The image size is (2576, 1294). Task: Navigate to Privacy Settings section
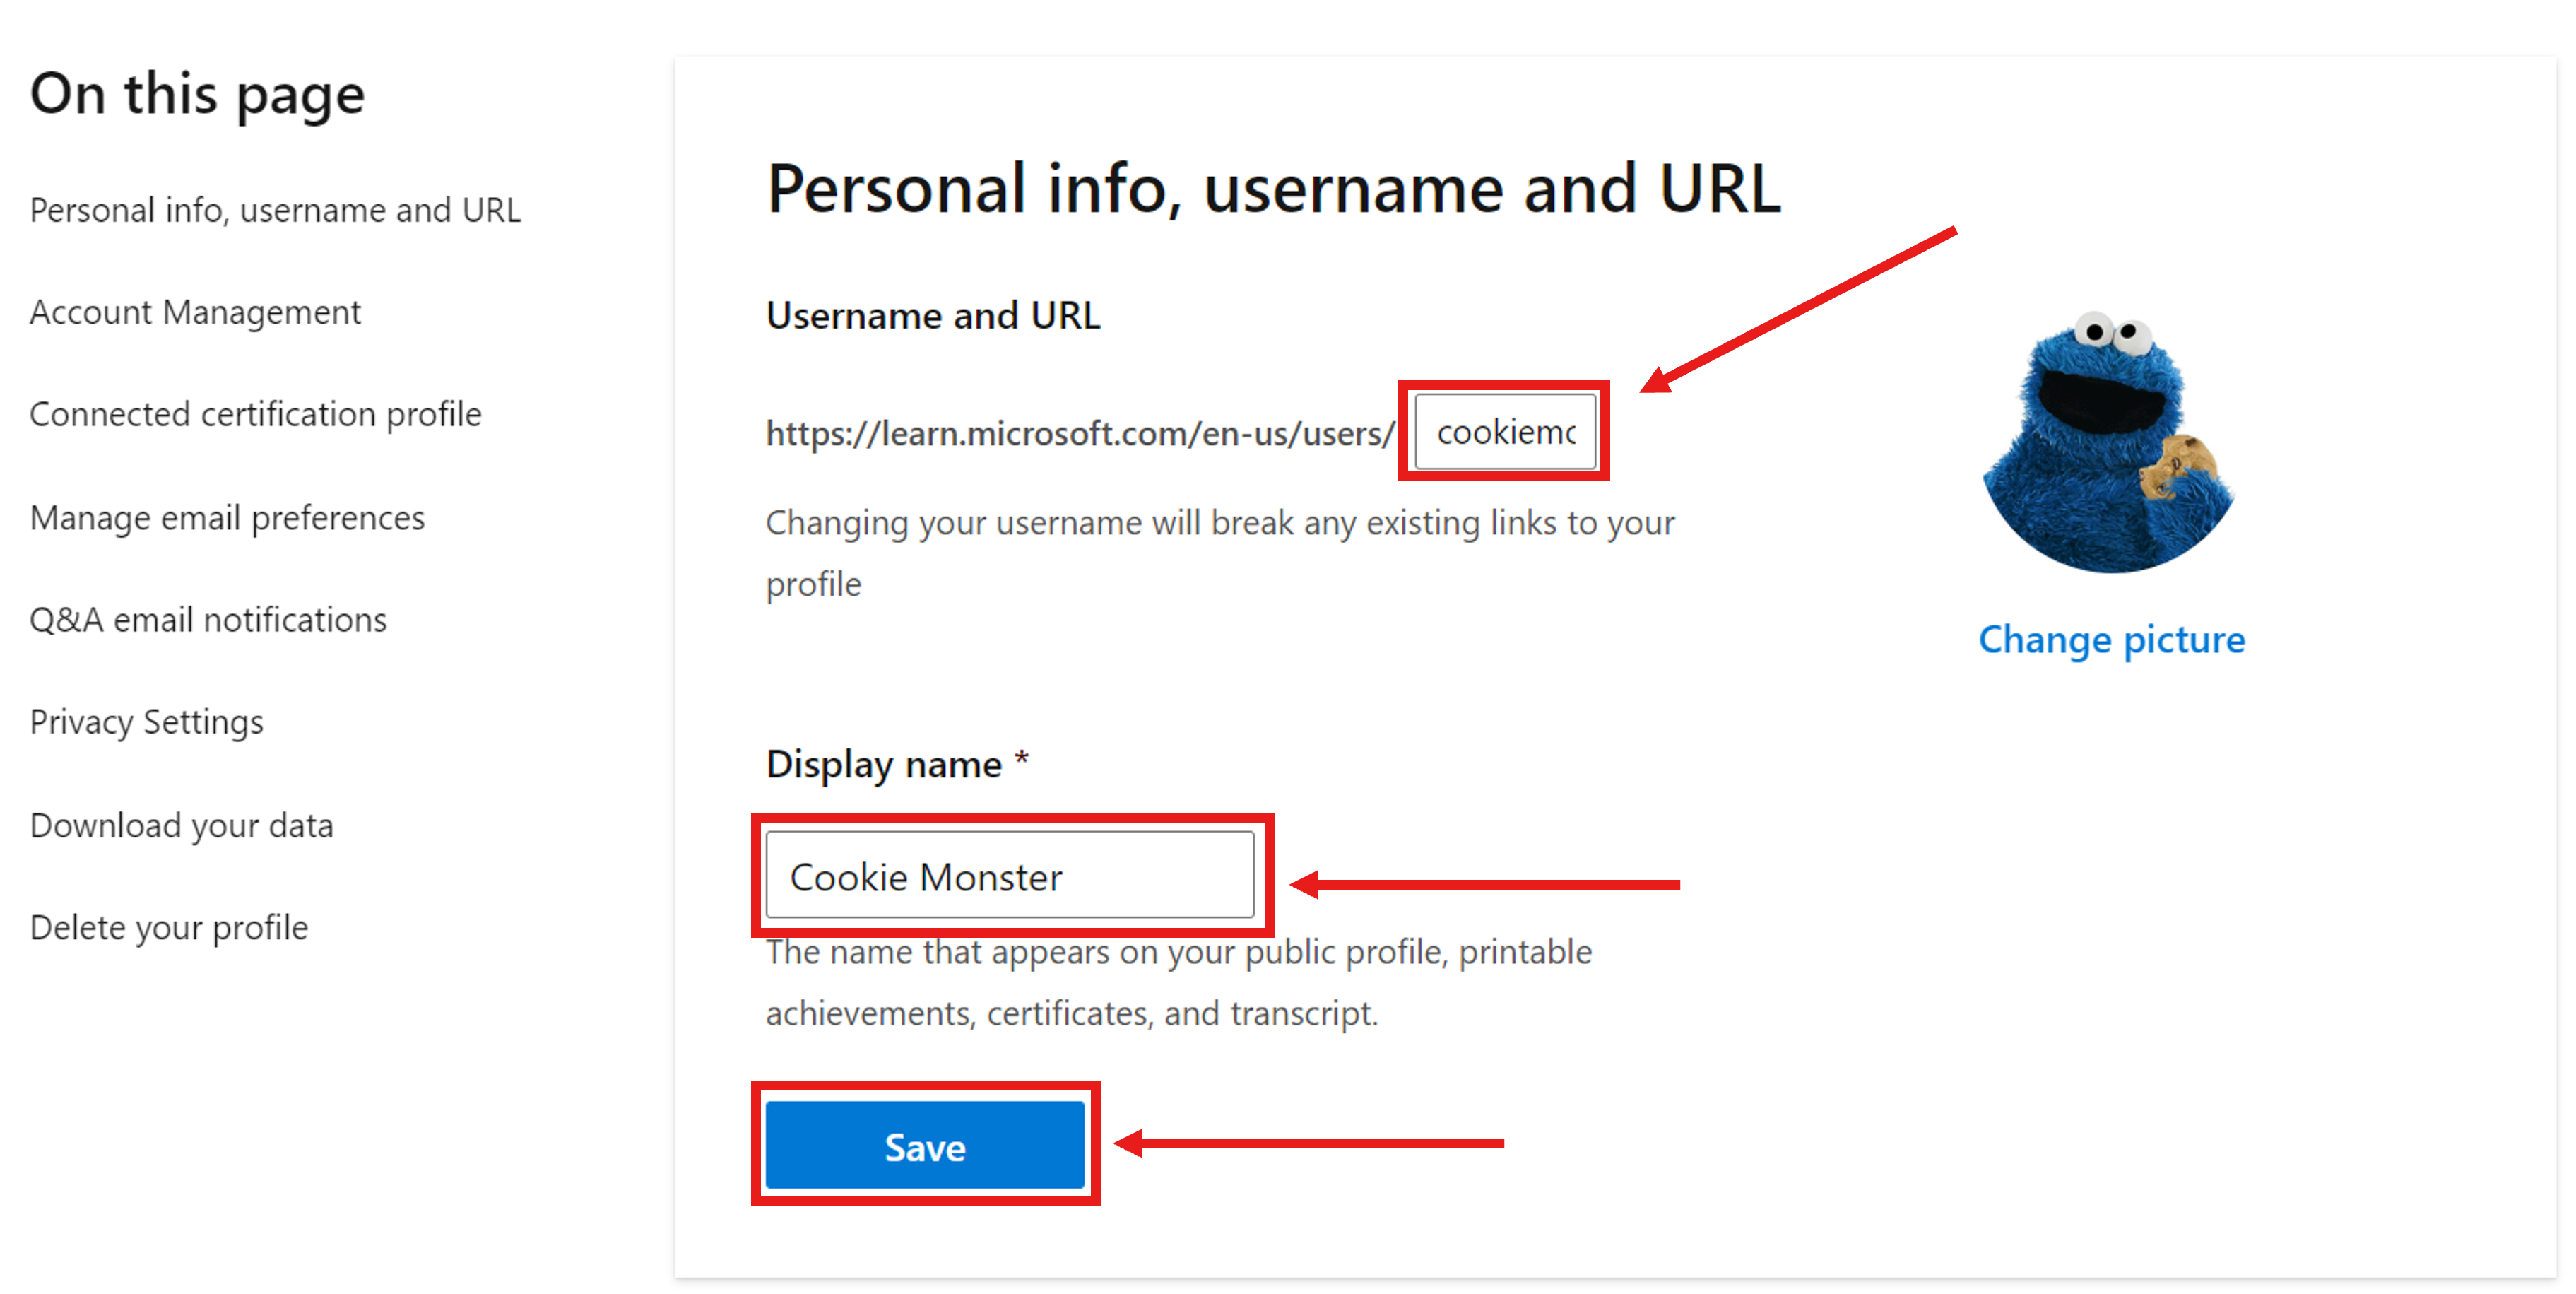pos(150,722)
